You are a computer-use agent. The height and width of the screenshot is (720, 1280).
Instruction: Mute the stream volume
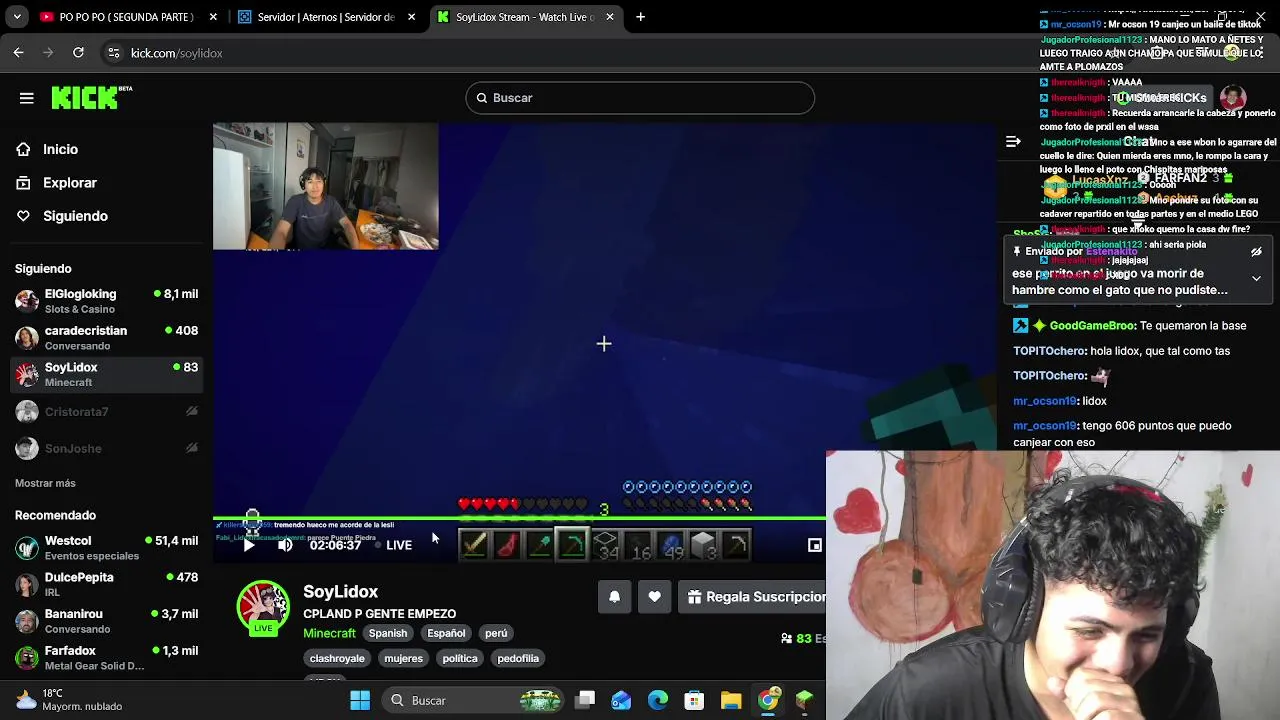point(285,545)
